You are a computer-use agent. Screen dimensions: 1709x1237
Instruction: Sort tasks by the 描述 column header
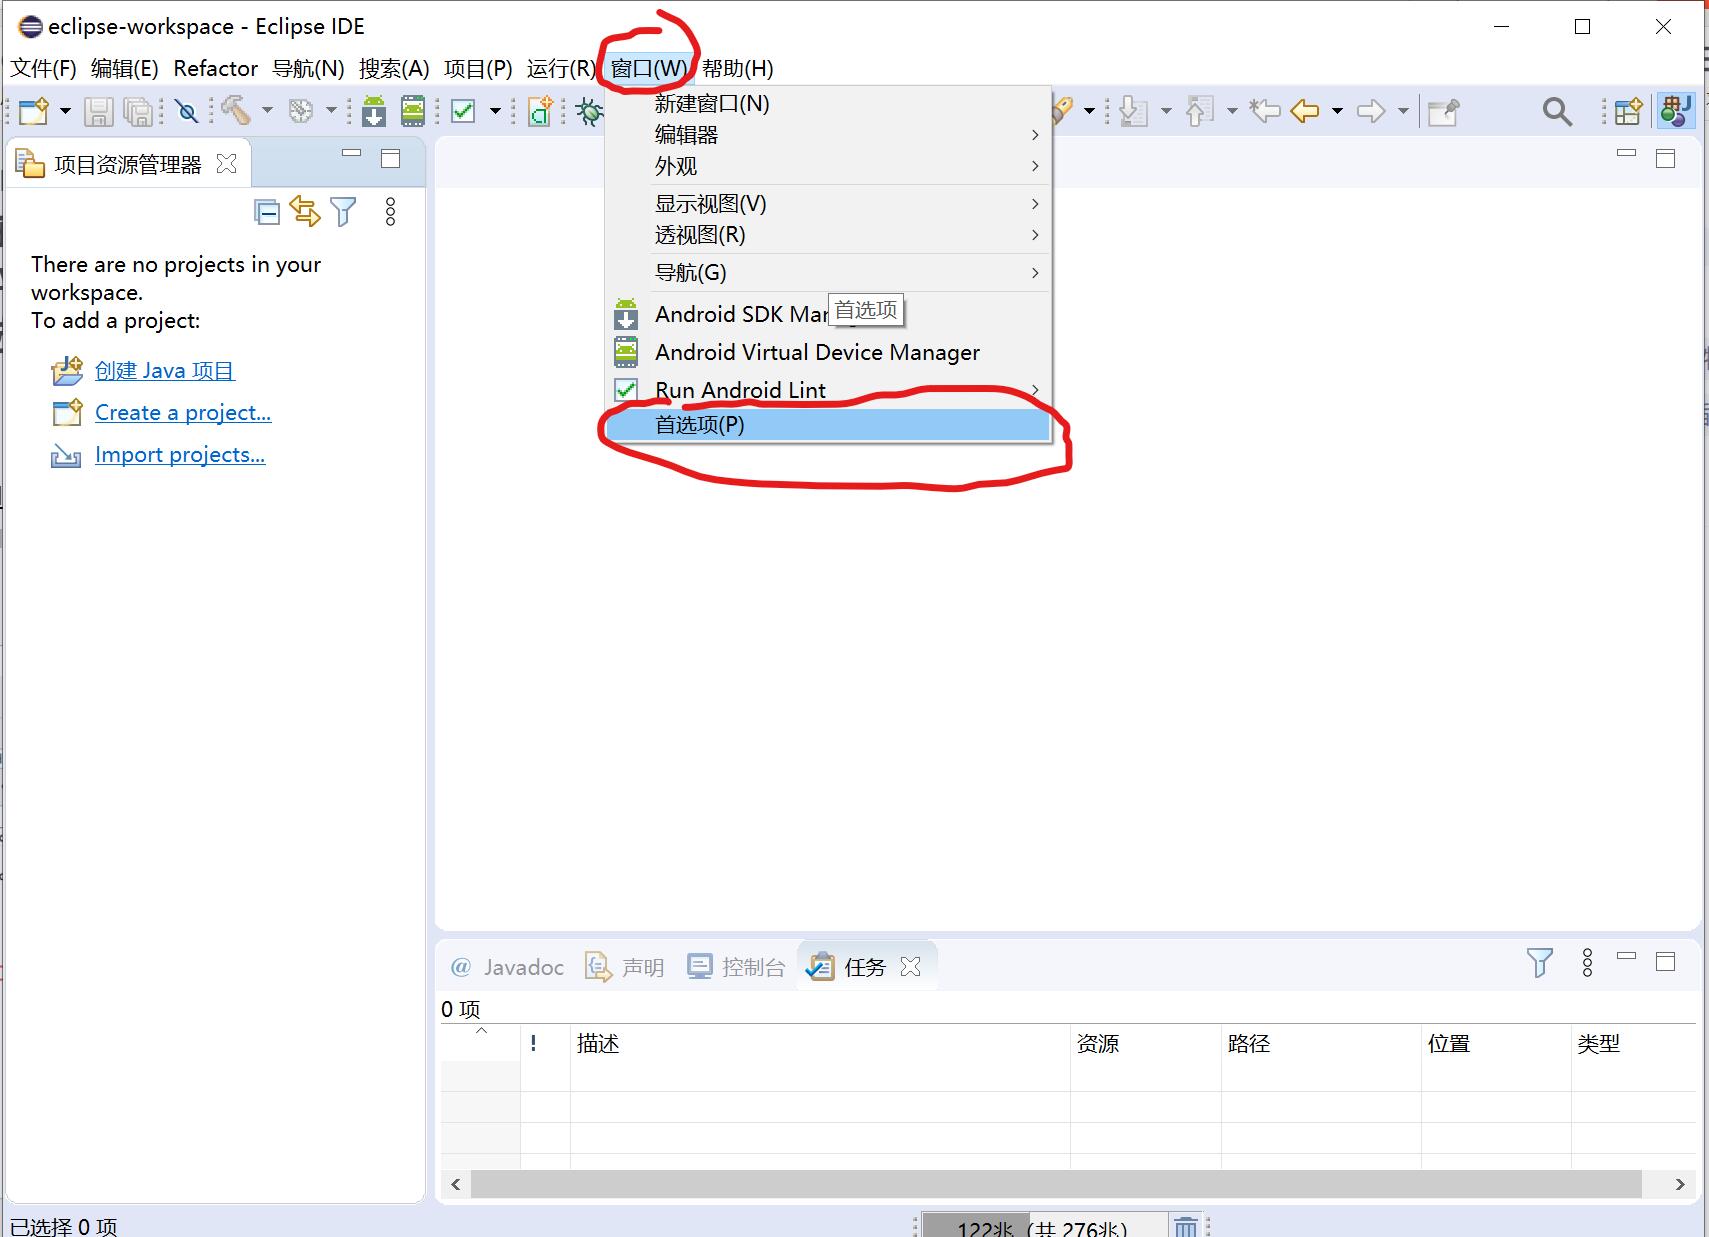(x=820, y=1044)
